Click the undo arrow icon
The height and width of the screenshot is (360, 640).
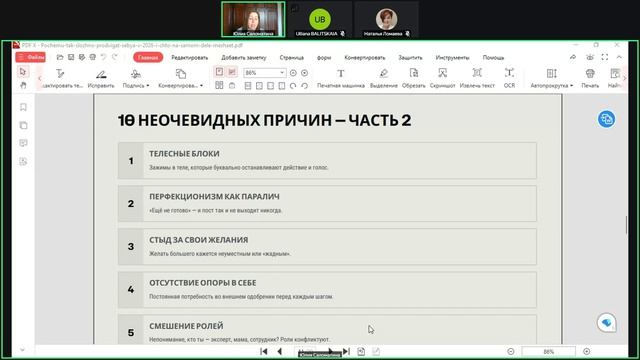pos(104,57)
